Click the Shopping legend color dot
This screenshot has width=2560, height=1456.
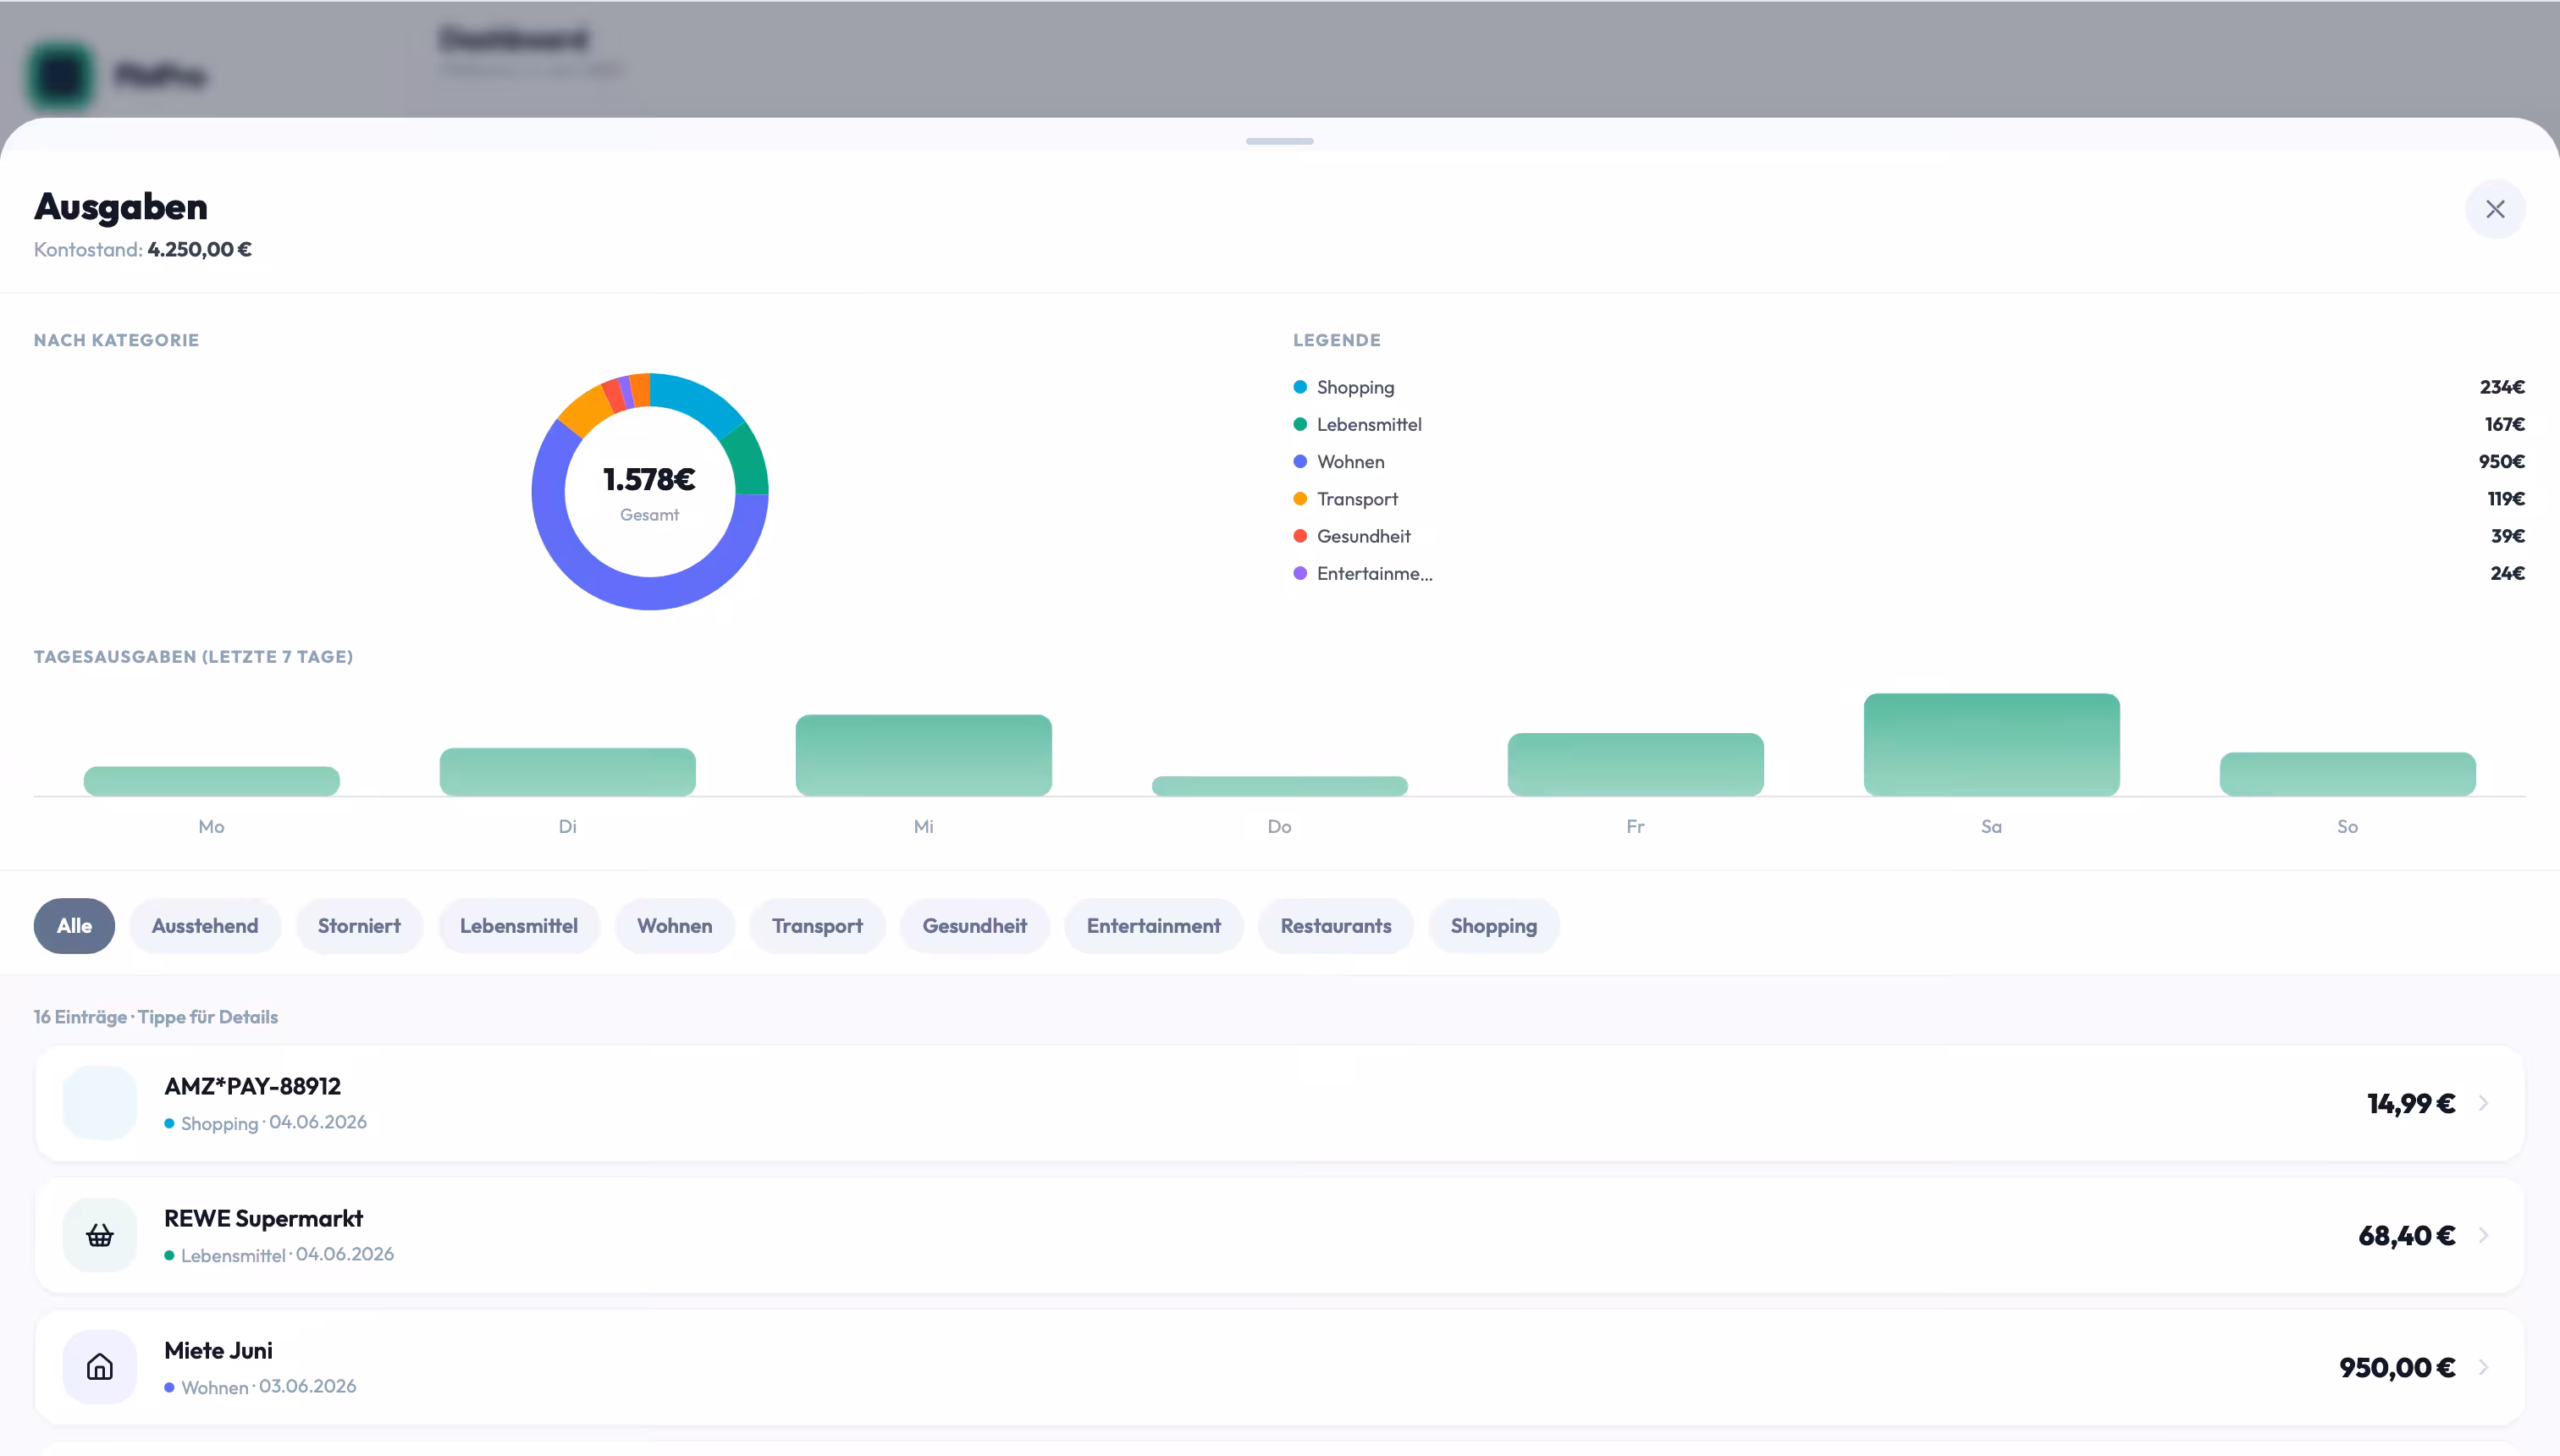click(1300, 387)
